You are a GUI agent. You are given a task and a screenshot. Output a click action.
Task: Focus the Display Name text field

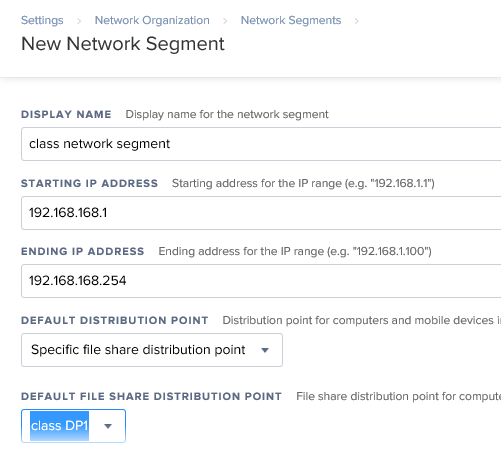click(261, 144)
